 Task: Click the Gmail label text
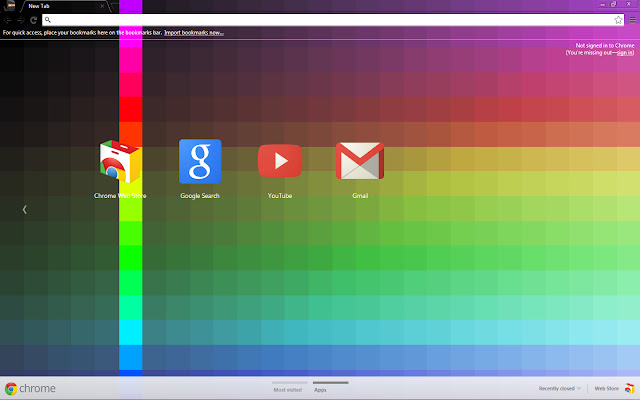(x=360, y=196)
